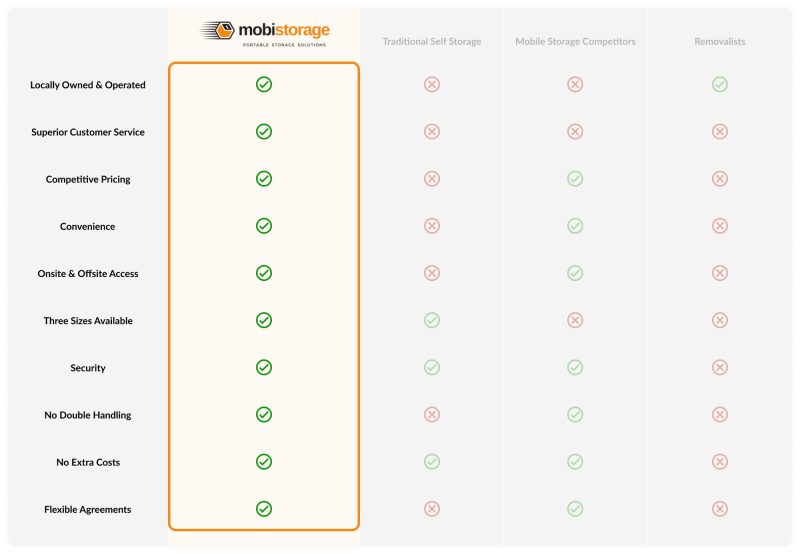
Task: Click the Three Sizes Available label
Action: (88, 321)
